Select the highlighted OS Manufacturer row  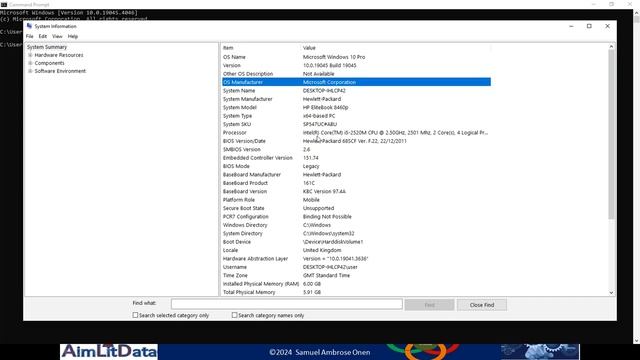(x=356, y=82)
